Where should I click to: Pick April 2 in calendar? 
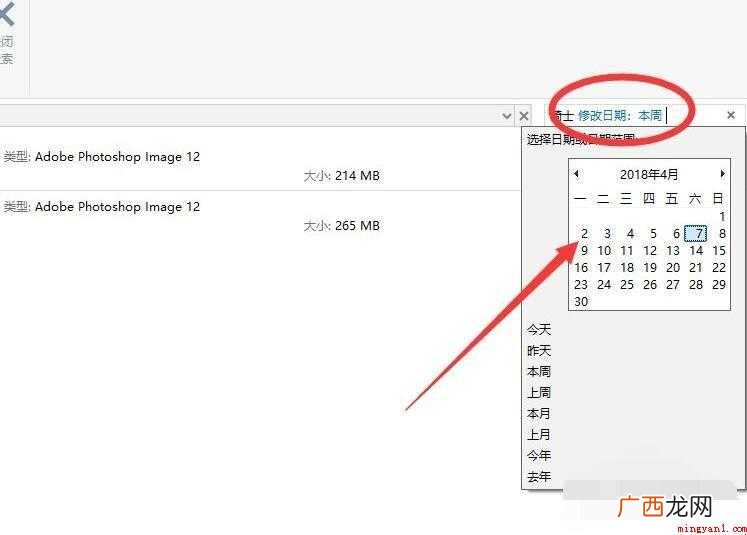(x=584, y=233)
